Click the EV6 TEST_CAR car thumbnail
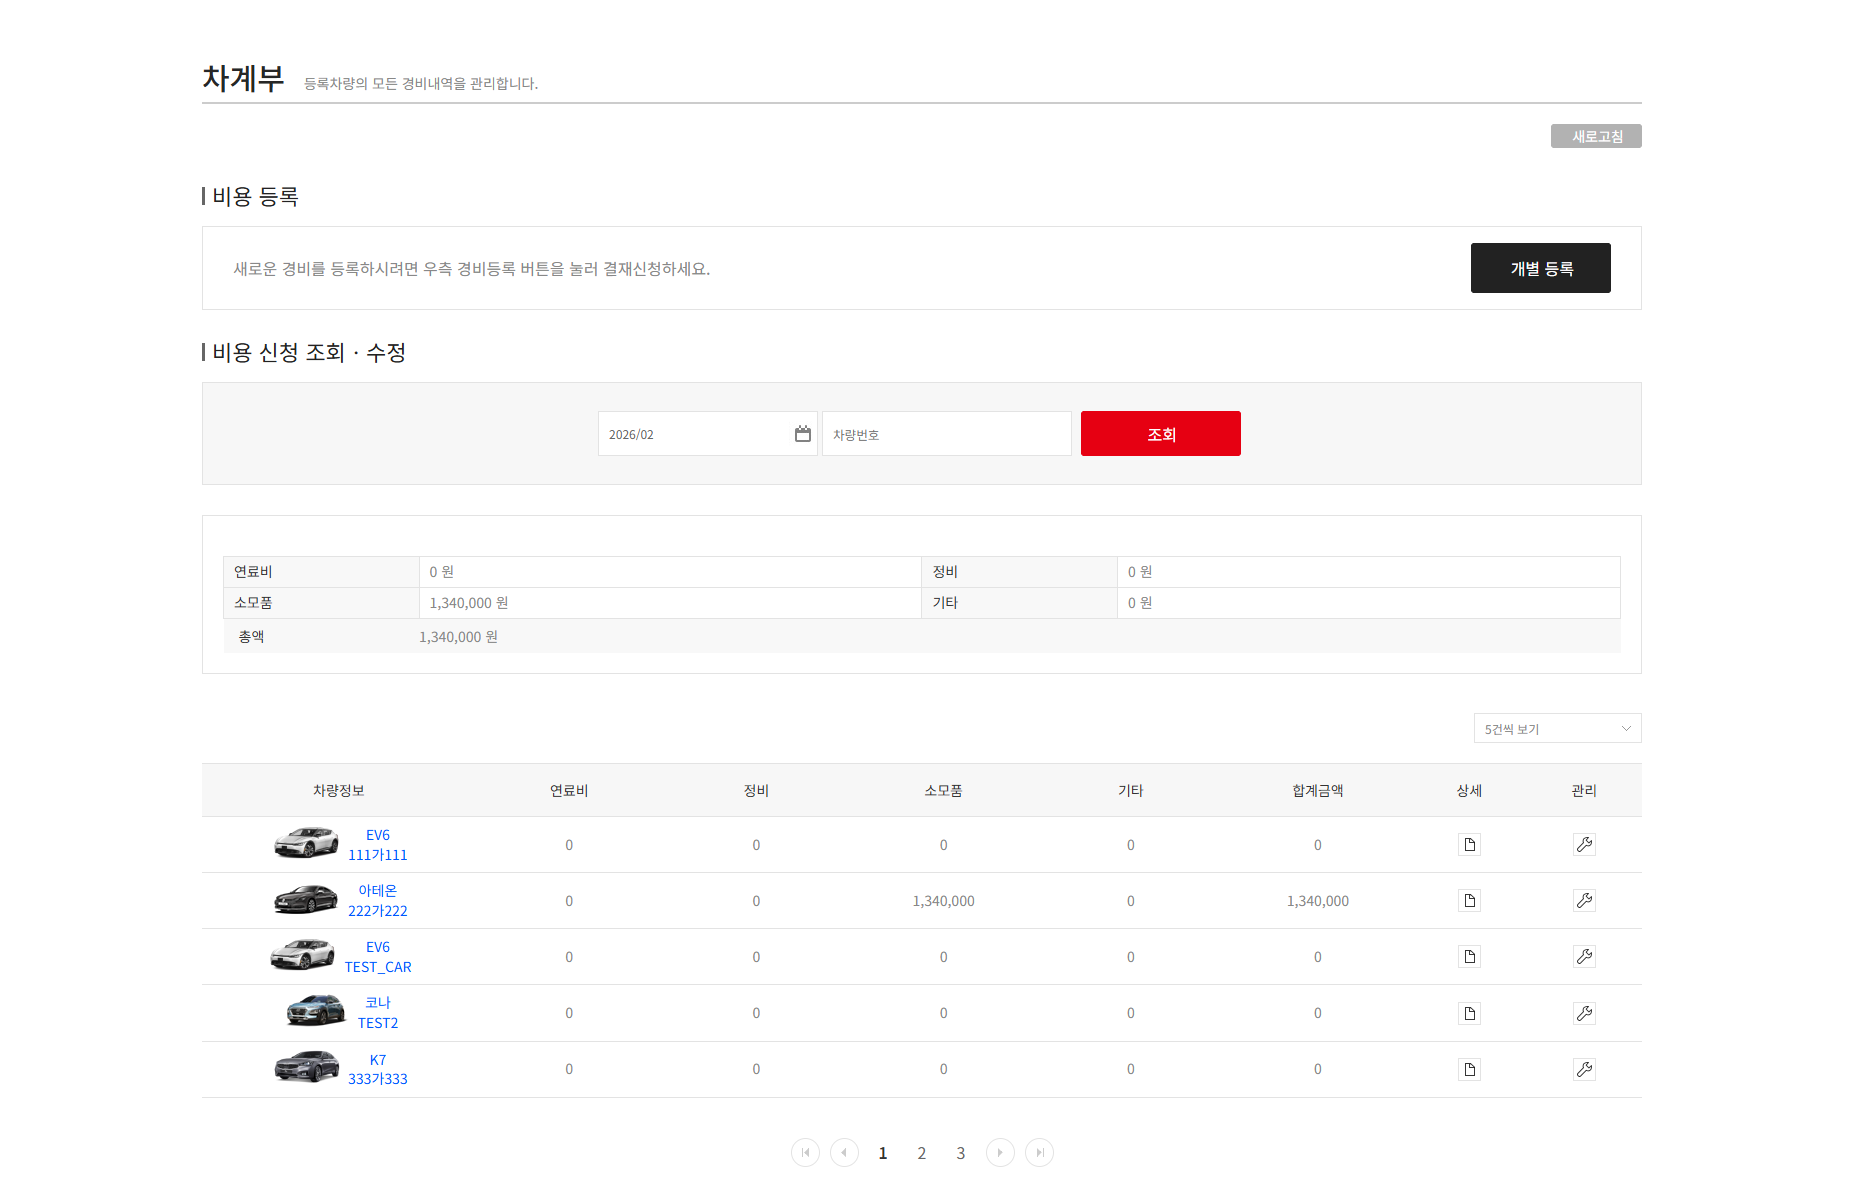The image size is (1852, 1189). 302,955
